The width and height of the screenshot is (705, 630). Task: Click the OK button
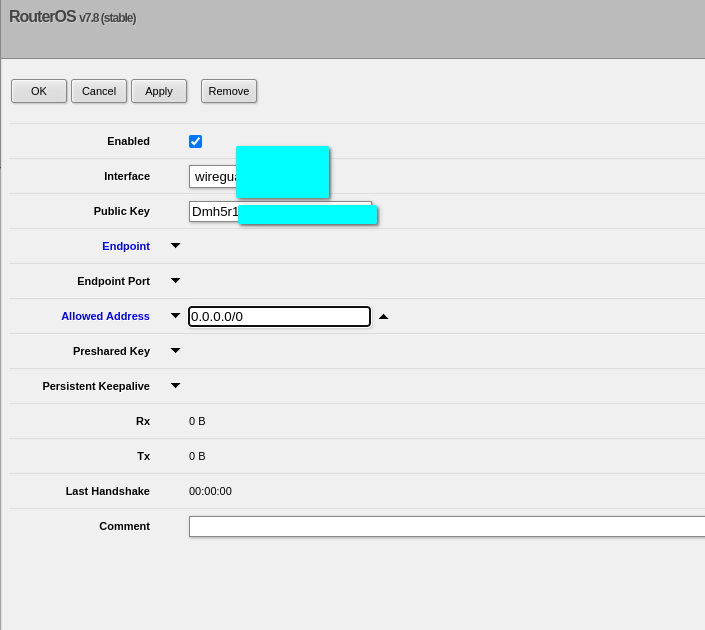click(x=39, y=91)
